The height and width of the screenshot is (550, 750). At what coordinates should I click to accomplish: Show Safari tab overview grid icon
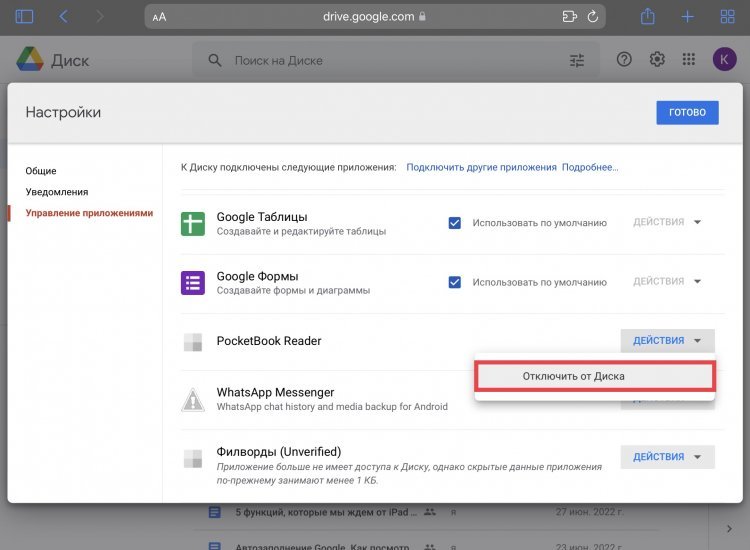tap(725, 17)
